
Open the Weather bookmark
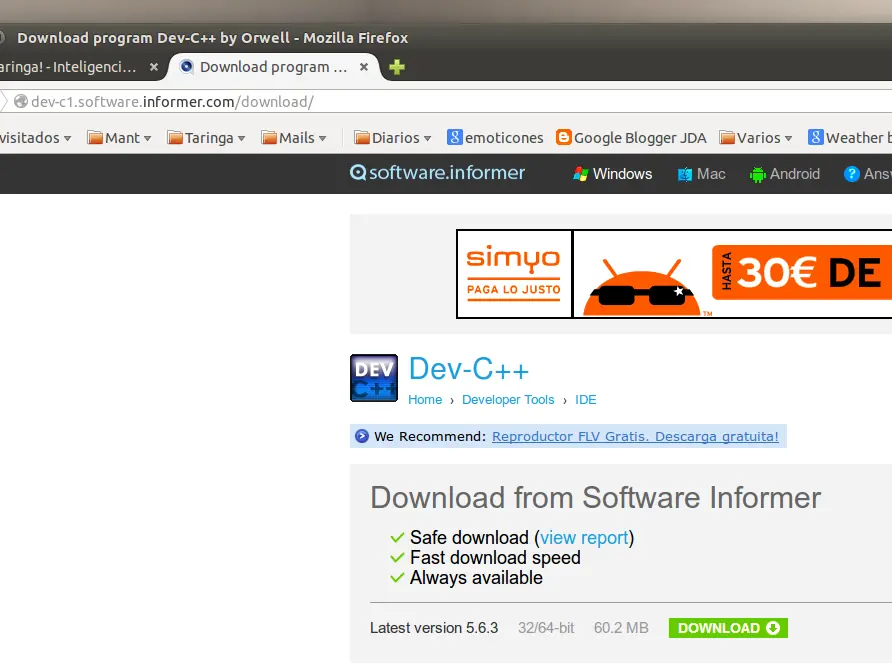pyautogui.click(x=850, y=138)
